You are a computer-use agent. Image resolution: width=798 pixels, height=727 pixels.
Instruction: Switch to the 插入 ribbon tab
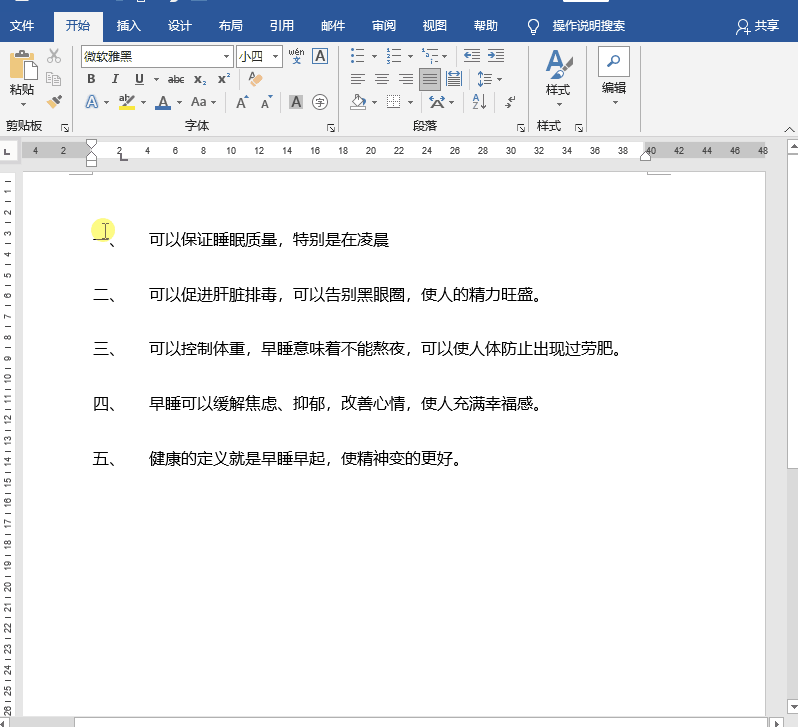(128, 25)
